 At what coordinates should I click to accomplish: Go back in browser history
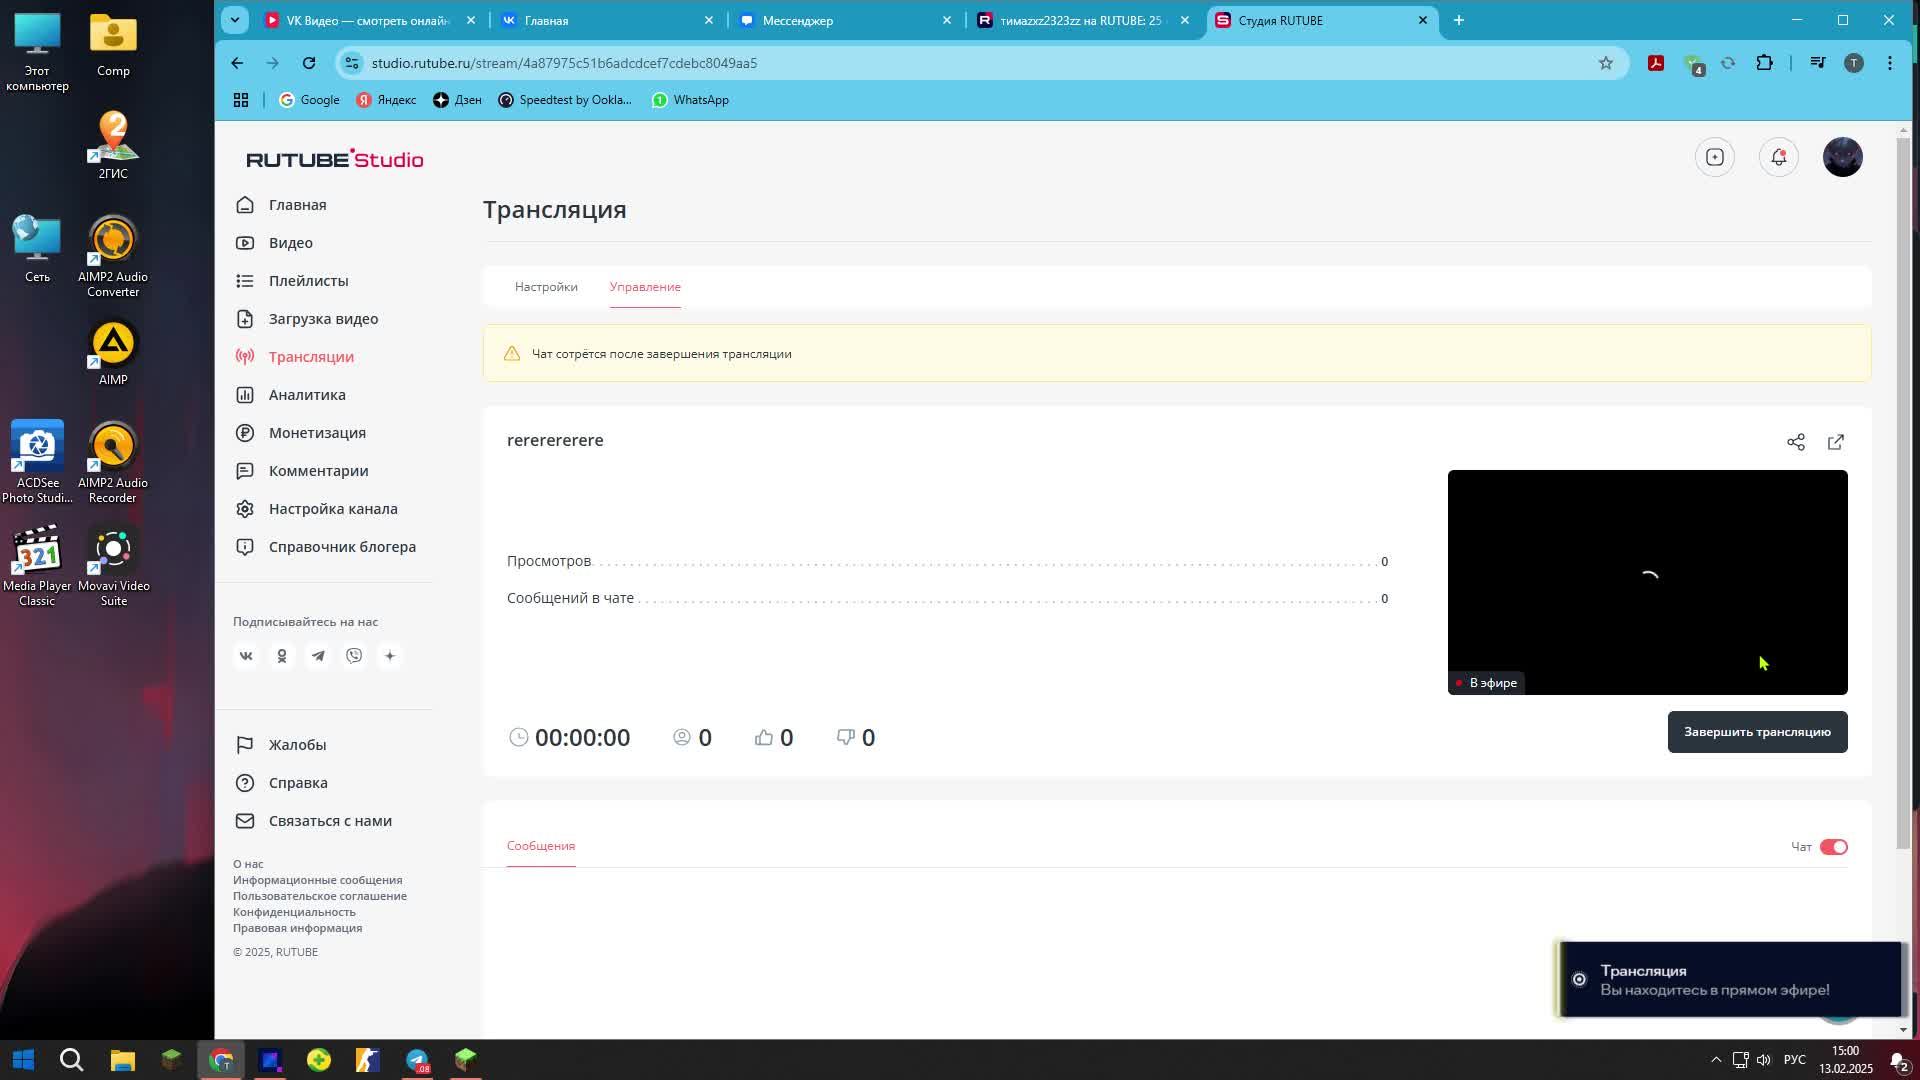point(237,63)
